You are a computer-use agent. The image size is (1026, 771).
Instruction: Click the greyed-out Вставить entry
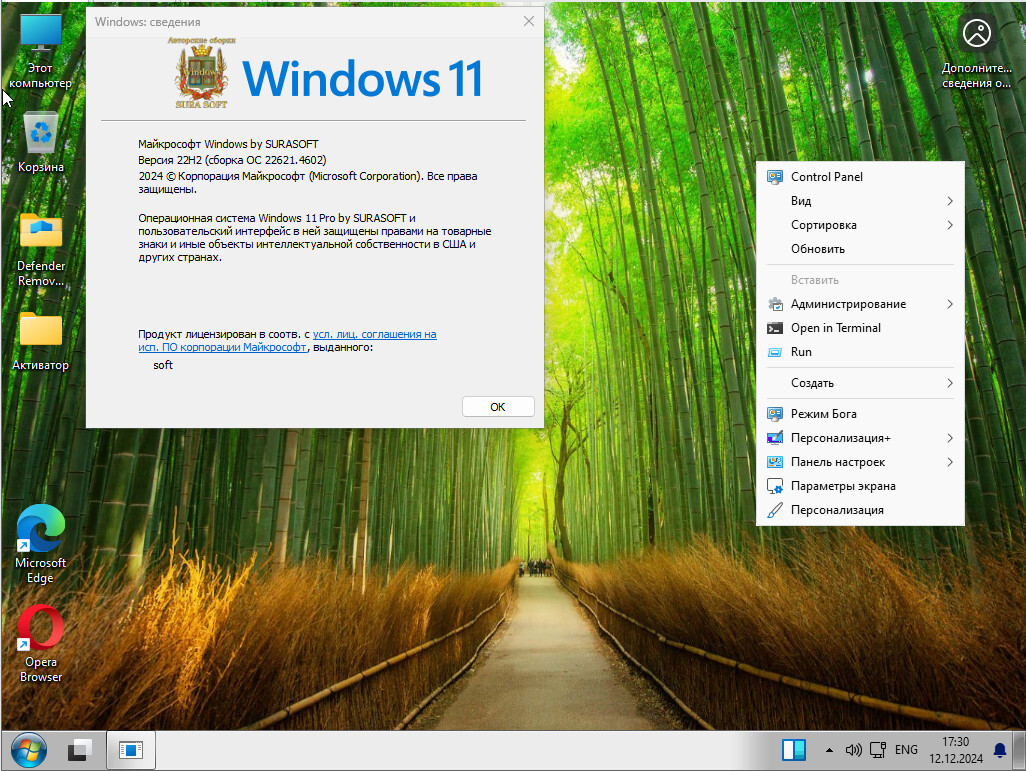860,280
